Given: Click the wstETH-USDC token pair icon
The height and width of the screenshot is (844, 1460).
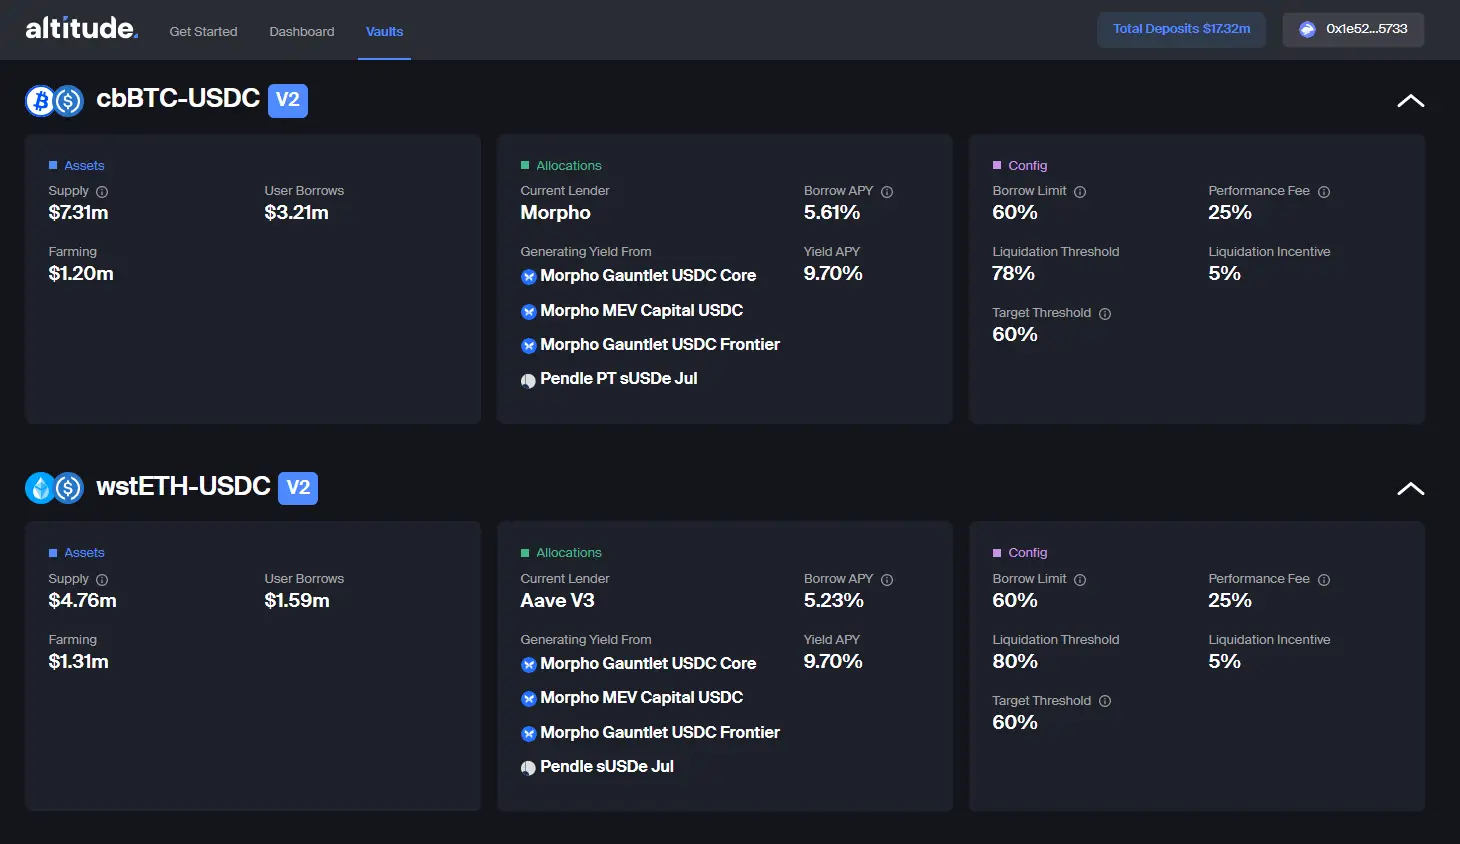Looking at the screenshot, I should pyautogui.click(x=54, y=488).
